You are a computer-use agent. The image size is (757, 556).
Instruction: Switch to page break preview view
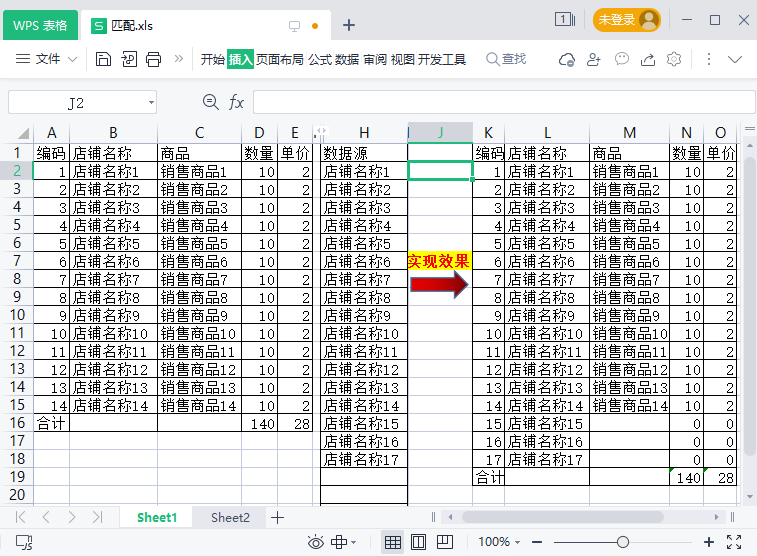tap(445, 542)
